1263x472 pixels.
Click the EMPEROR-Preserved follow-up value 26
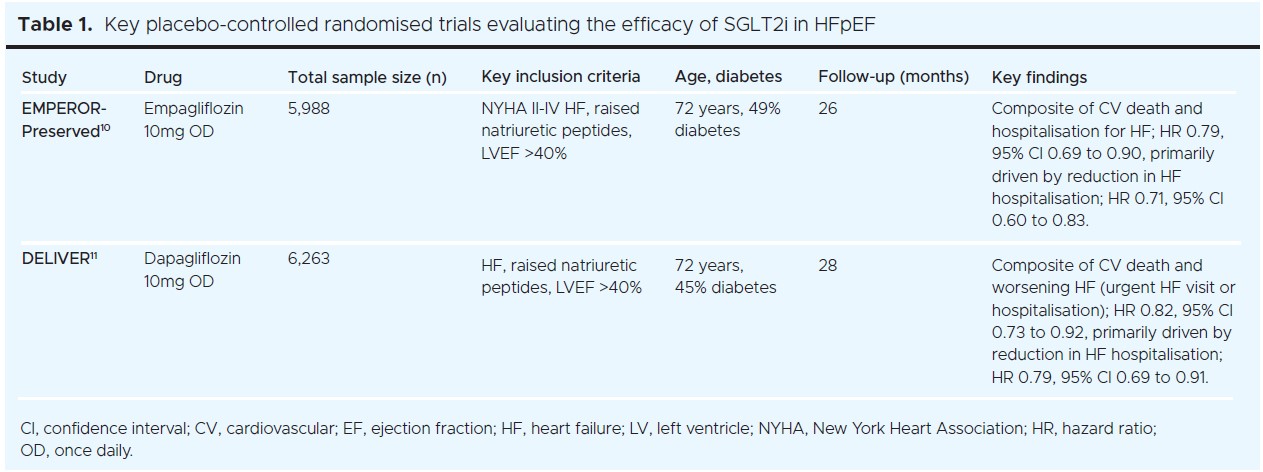point(827,108)
